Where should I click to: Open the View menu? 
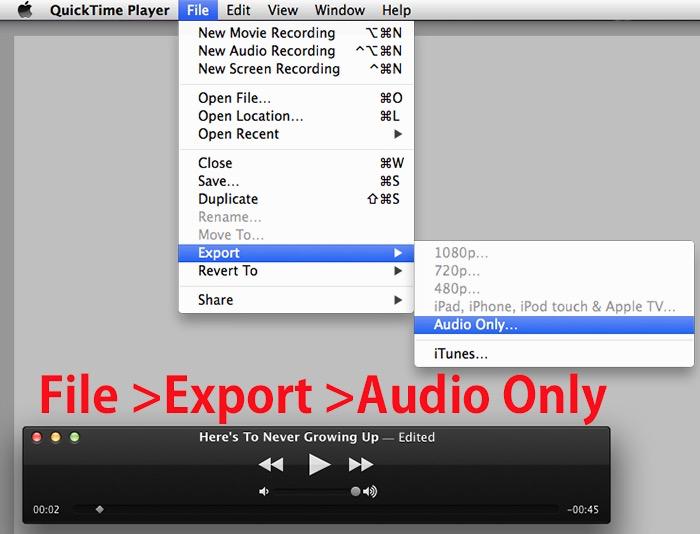tap(283, 10)
